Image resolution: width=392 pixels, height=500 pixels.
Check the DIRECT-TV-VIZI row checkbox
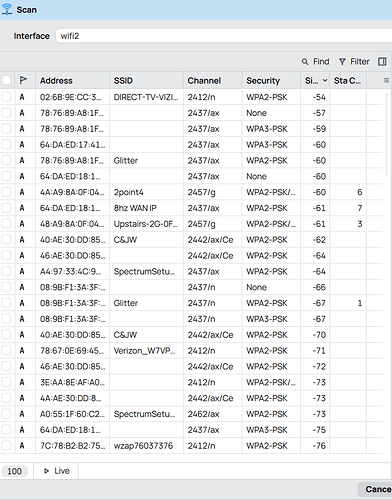click(6, 97)
